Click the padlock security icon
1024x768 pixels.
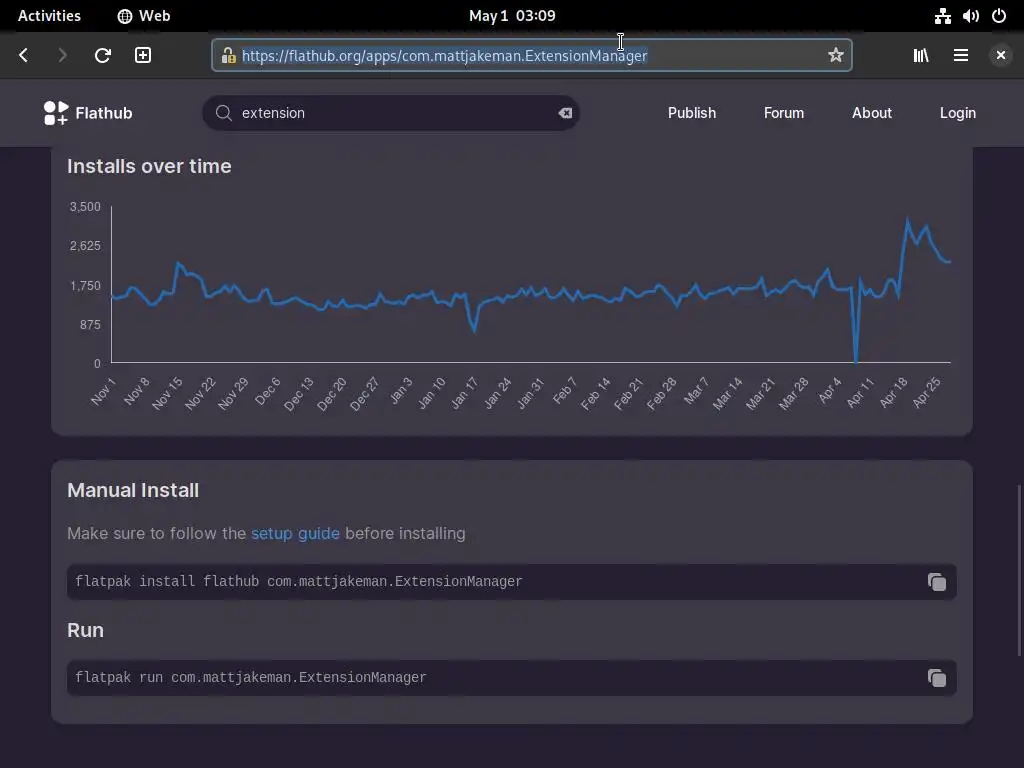point(228,56)
